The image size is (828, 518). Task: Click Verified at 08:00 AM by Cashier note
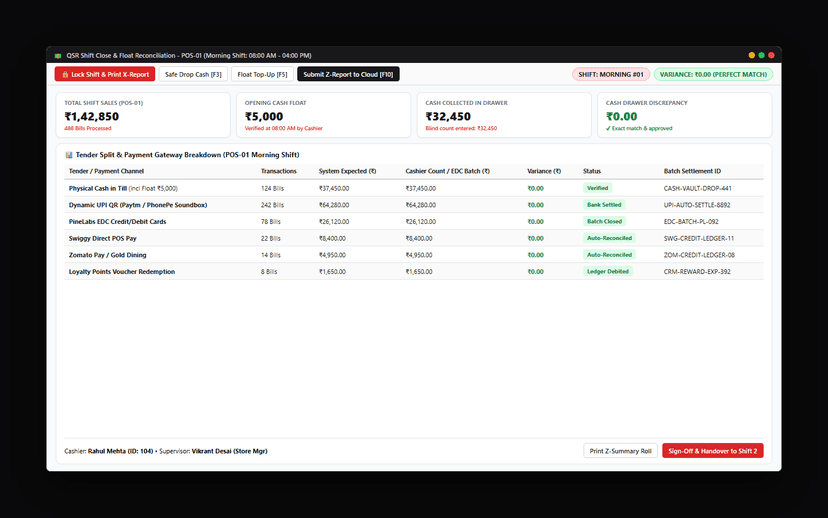click(284, 128)
